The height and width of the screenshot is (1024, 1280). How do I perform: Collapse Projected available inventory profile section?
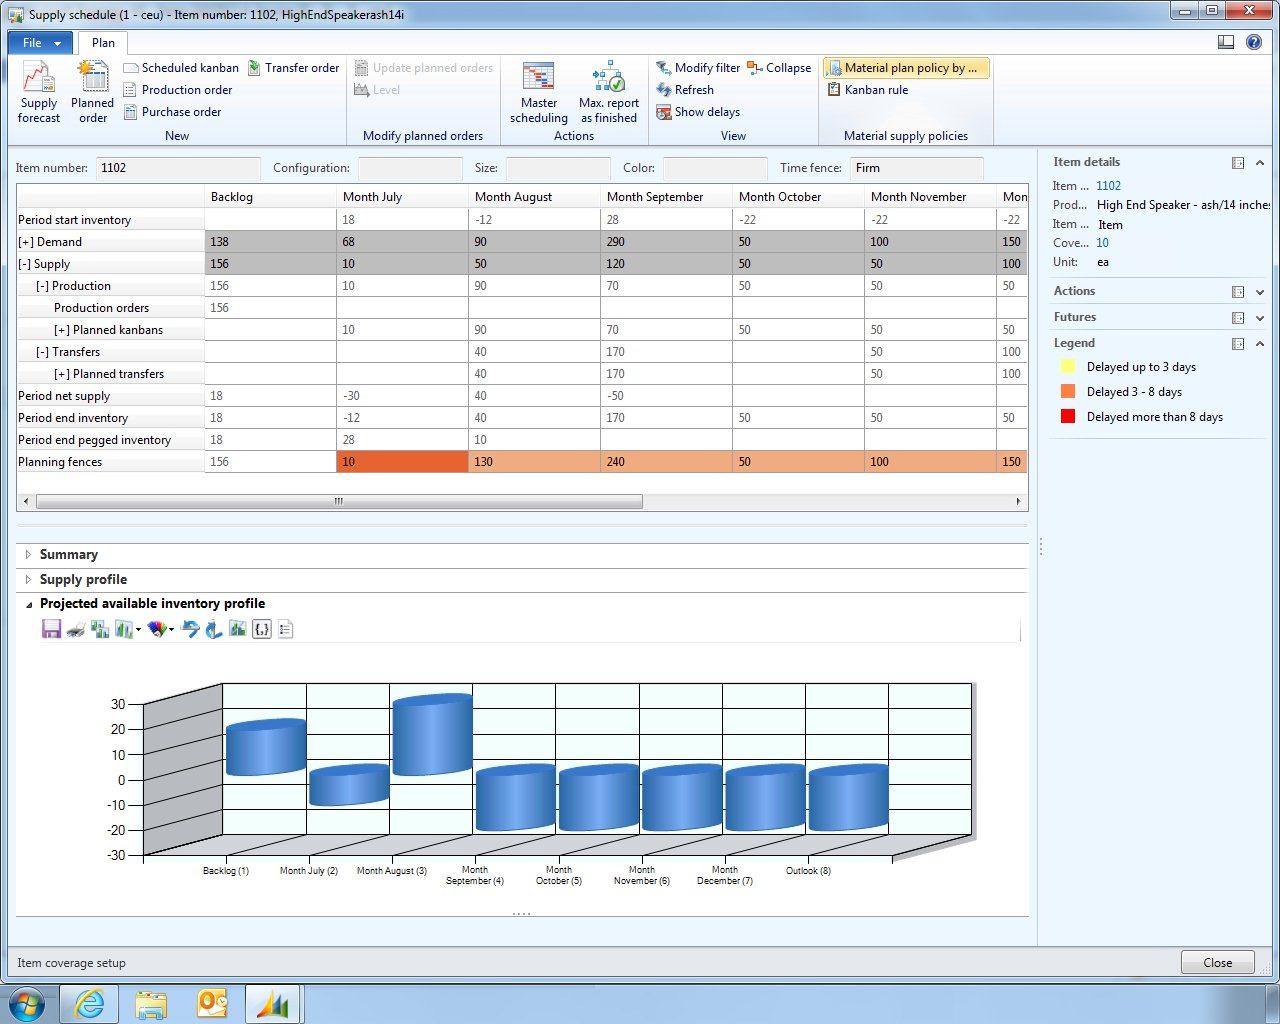(x=28, y=604)
